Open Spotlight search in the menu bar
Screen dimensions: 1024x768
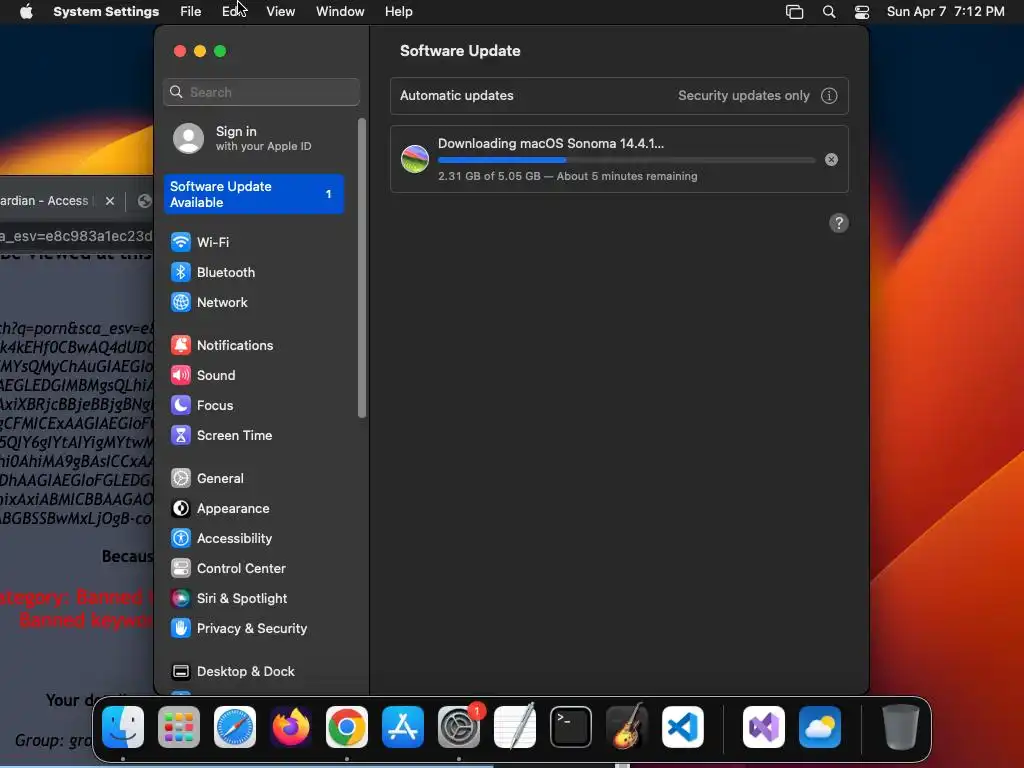pyautogui.click(x=829, y=12)
